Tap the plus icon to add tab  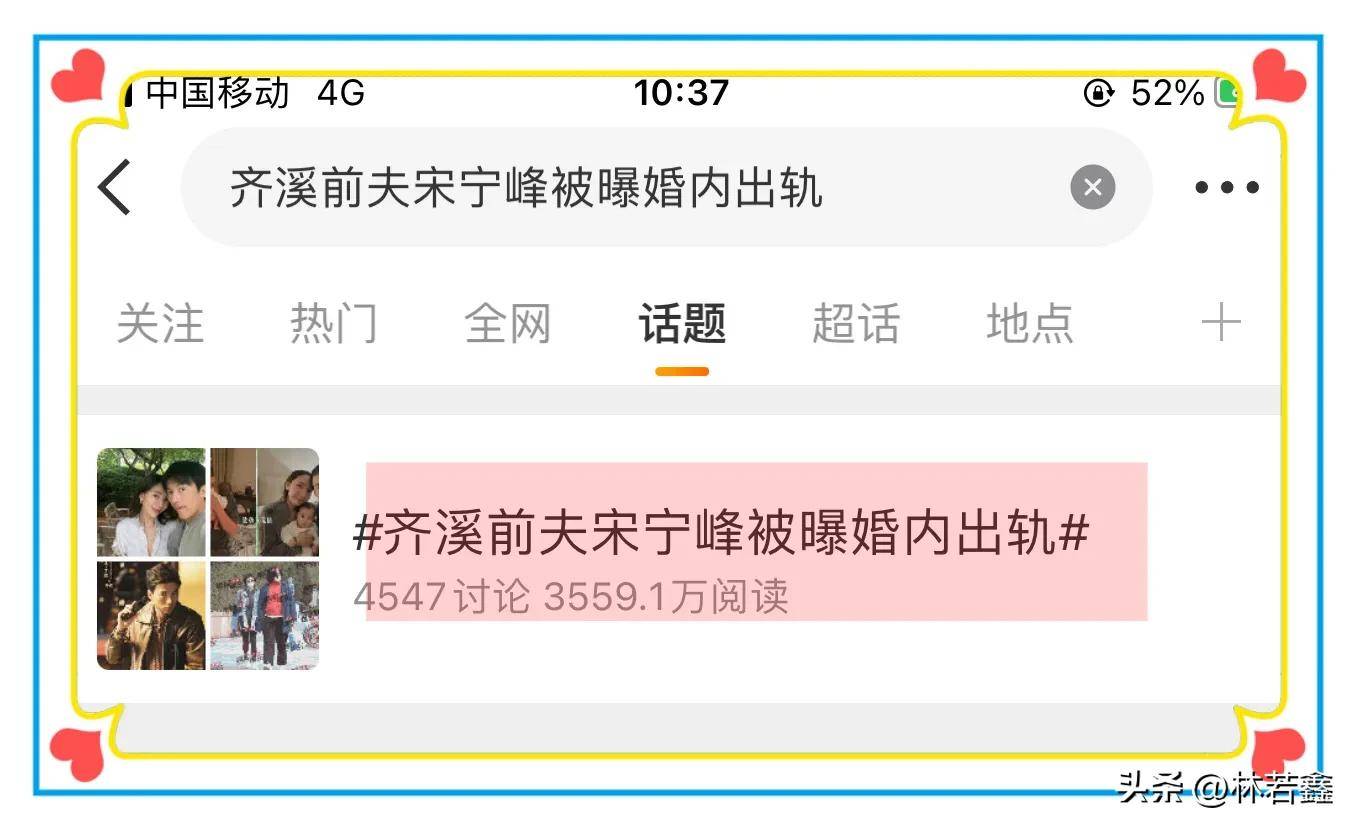point(1220,323)
